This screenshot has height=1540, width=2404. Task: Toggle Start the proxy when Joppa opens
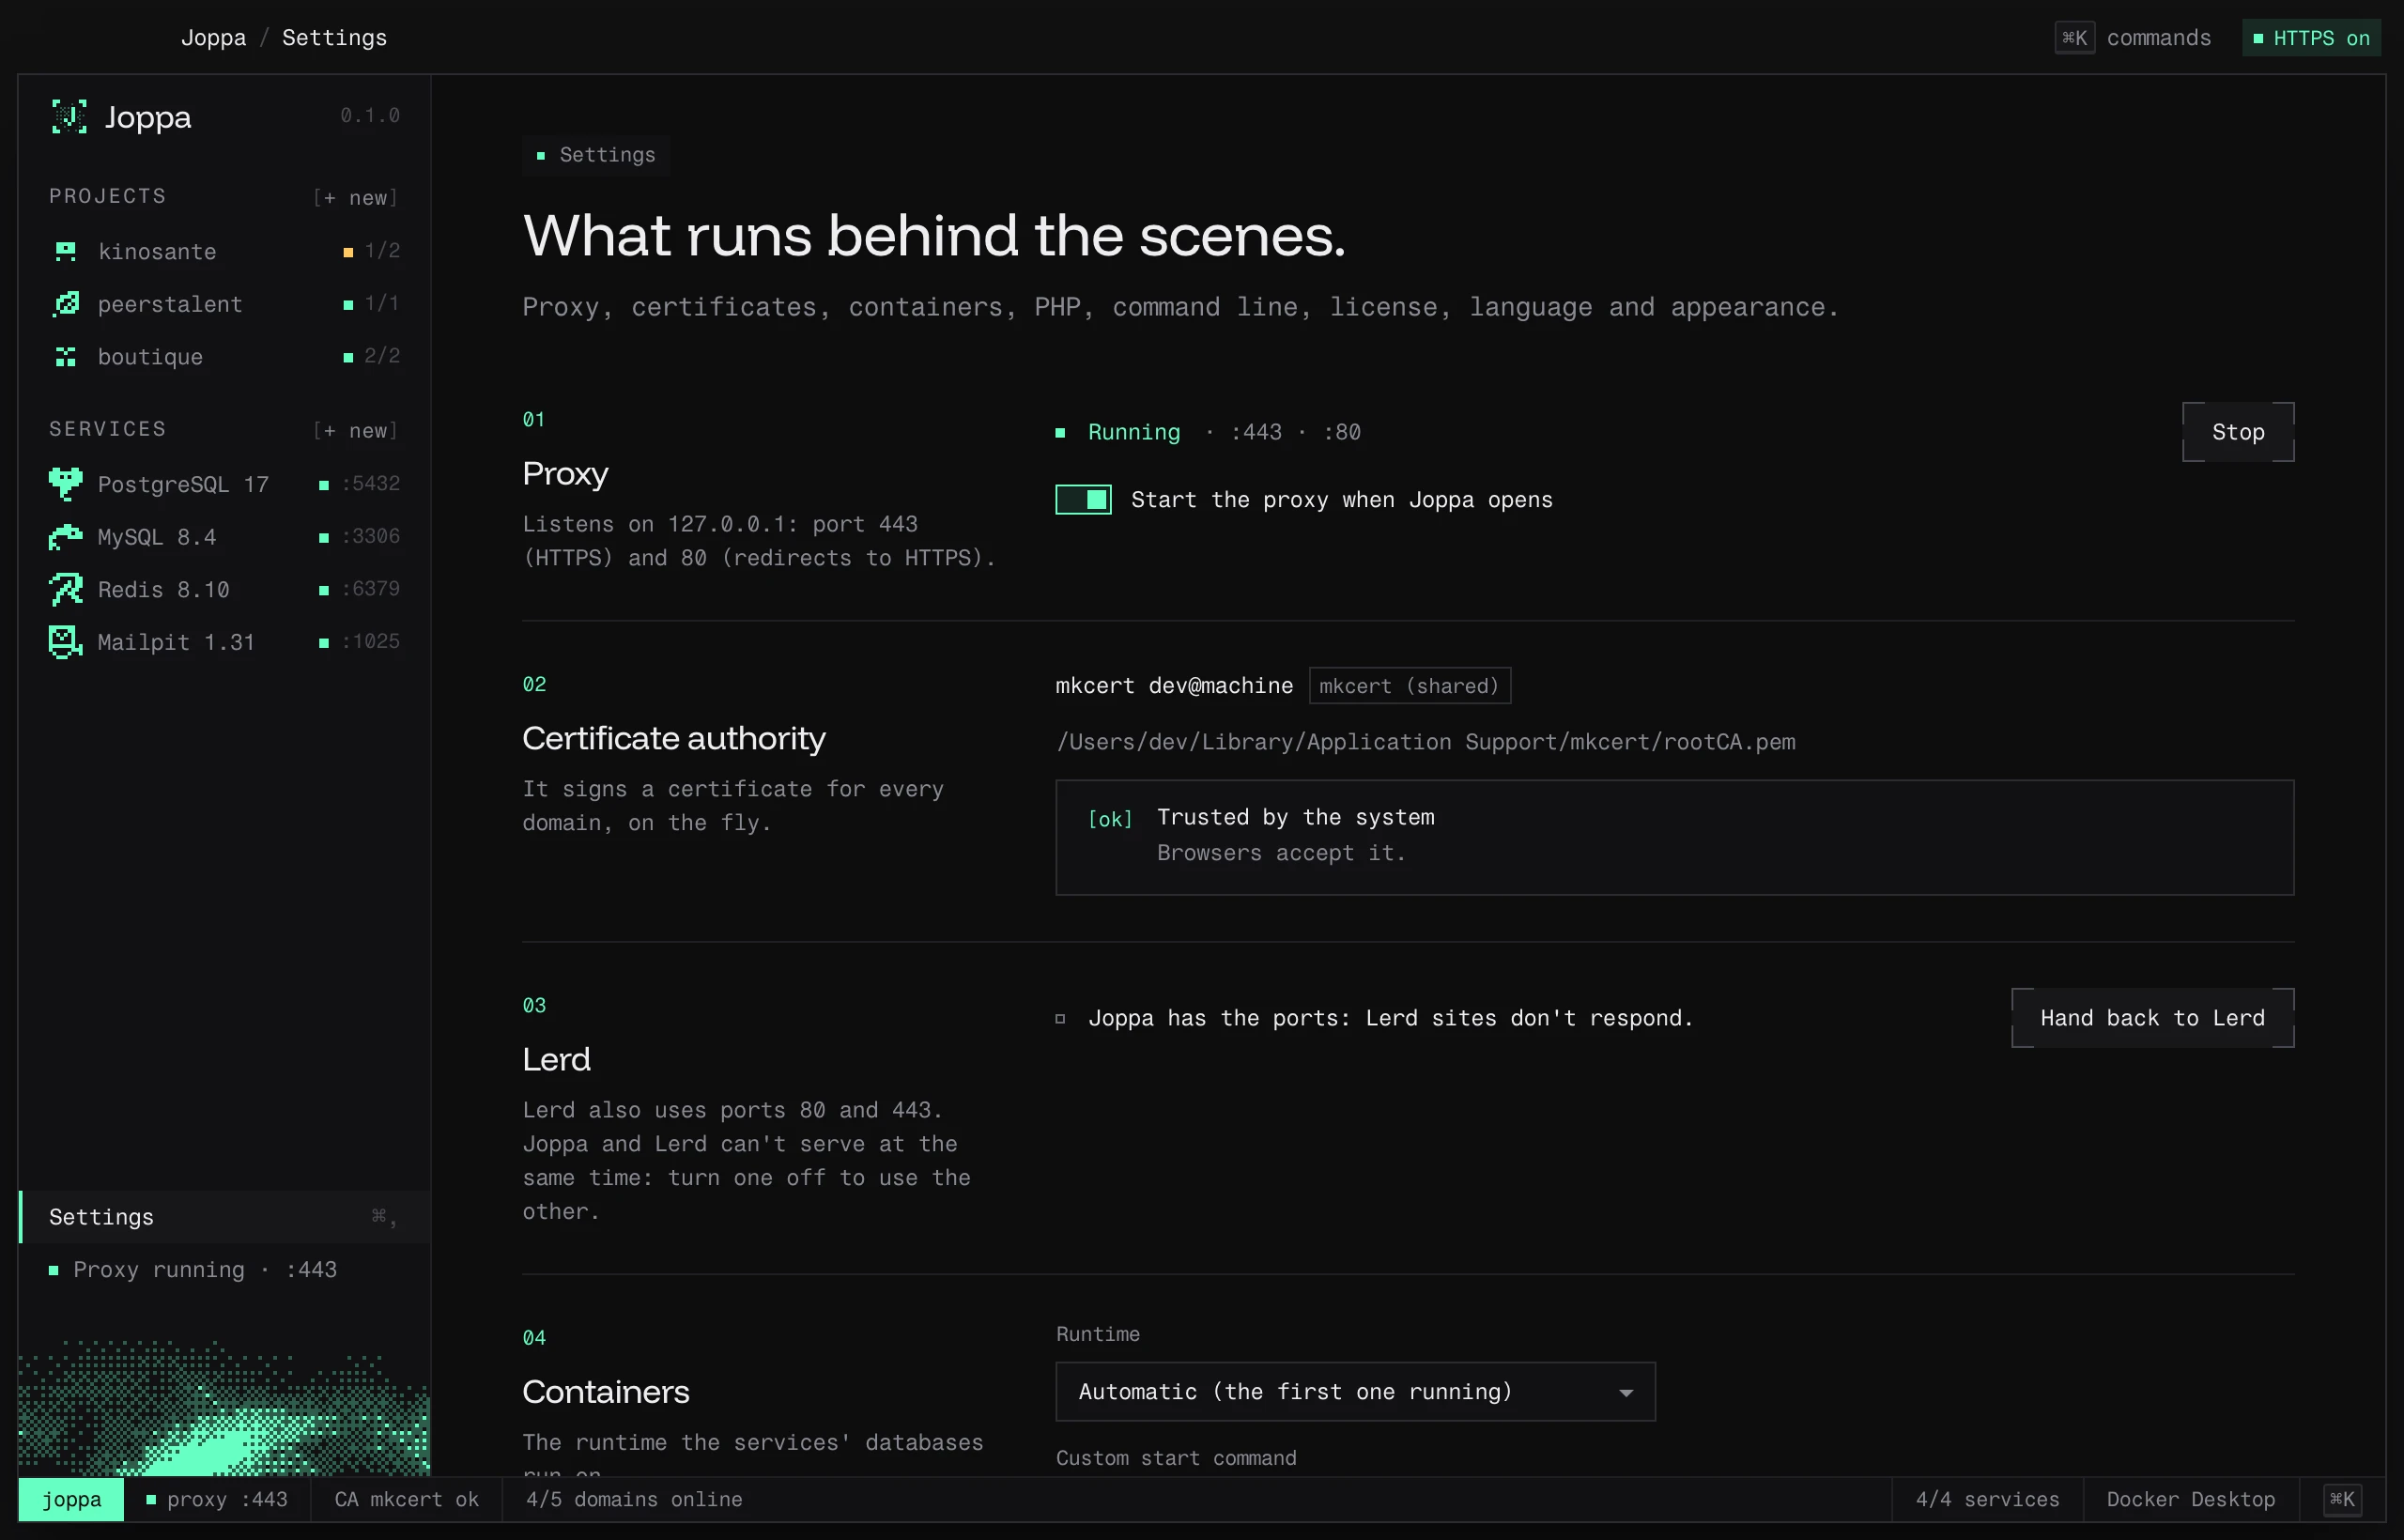(1083, 500)
